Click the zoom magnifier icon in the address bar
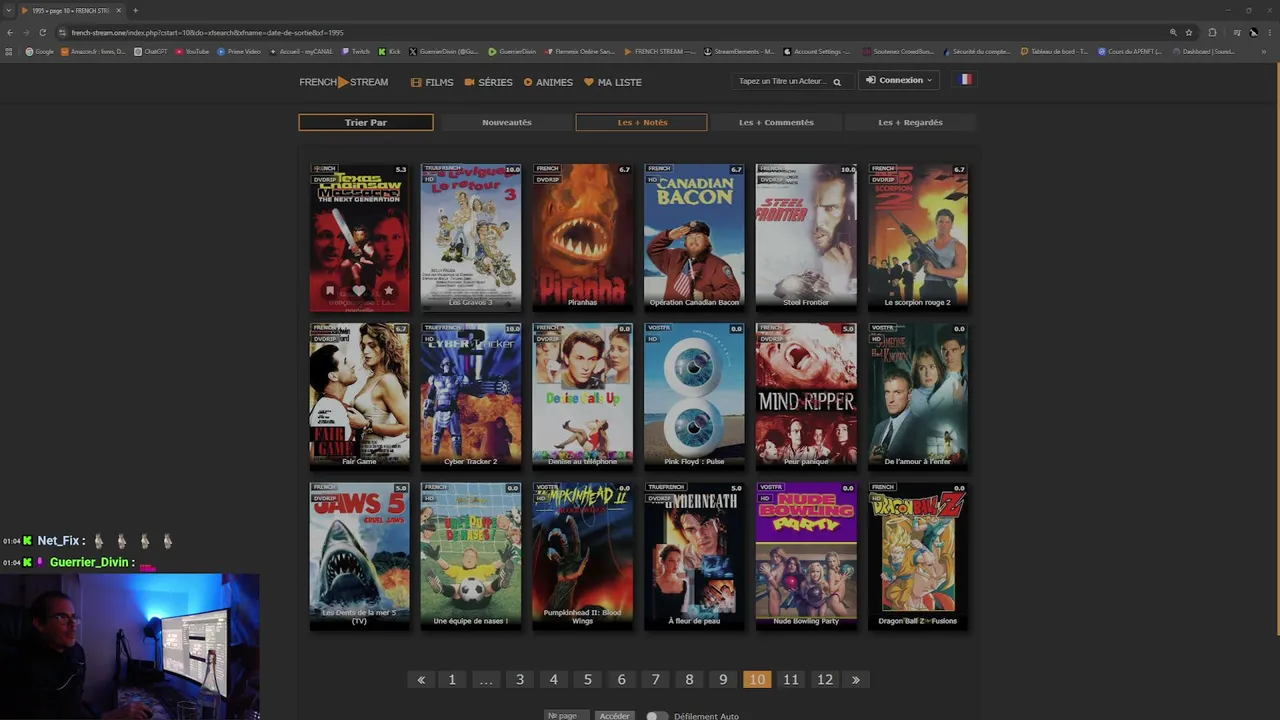This screenshot has width=1280, height=720. 1173,32
